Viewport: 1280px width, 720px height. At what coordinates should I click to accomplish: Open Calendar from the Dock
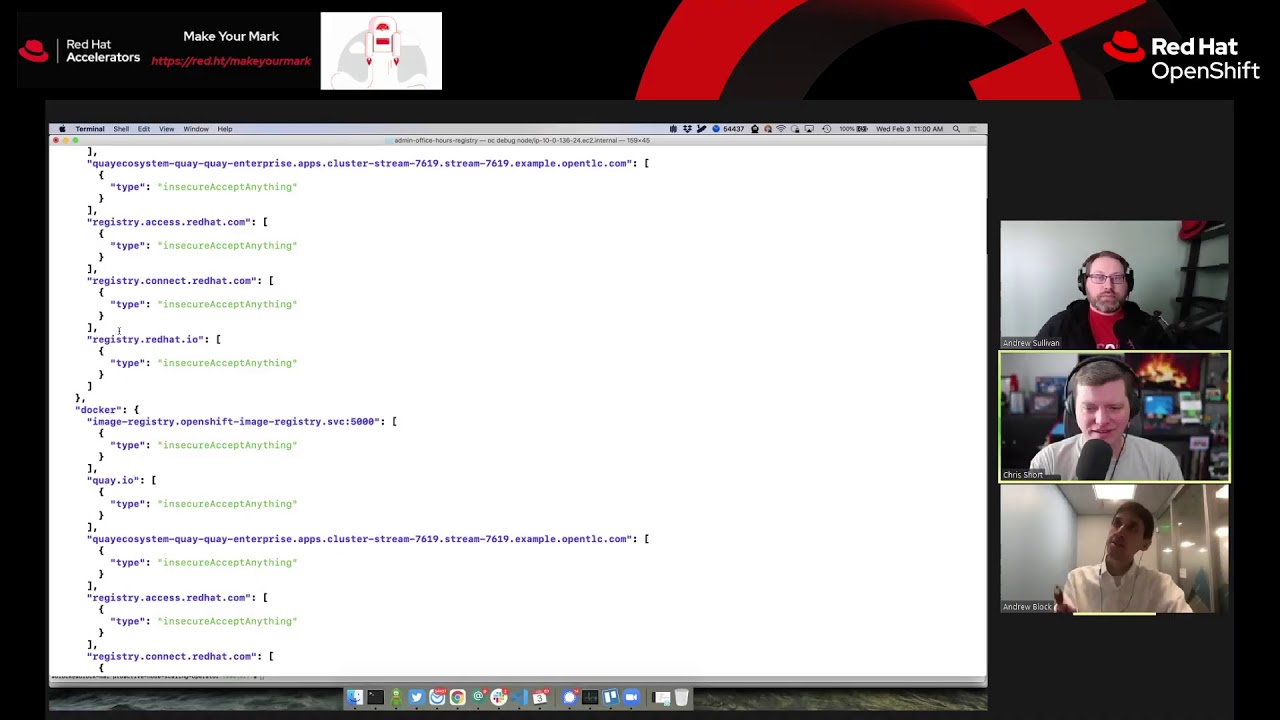[540, 697]
